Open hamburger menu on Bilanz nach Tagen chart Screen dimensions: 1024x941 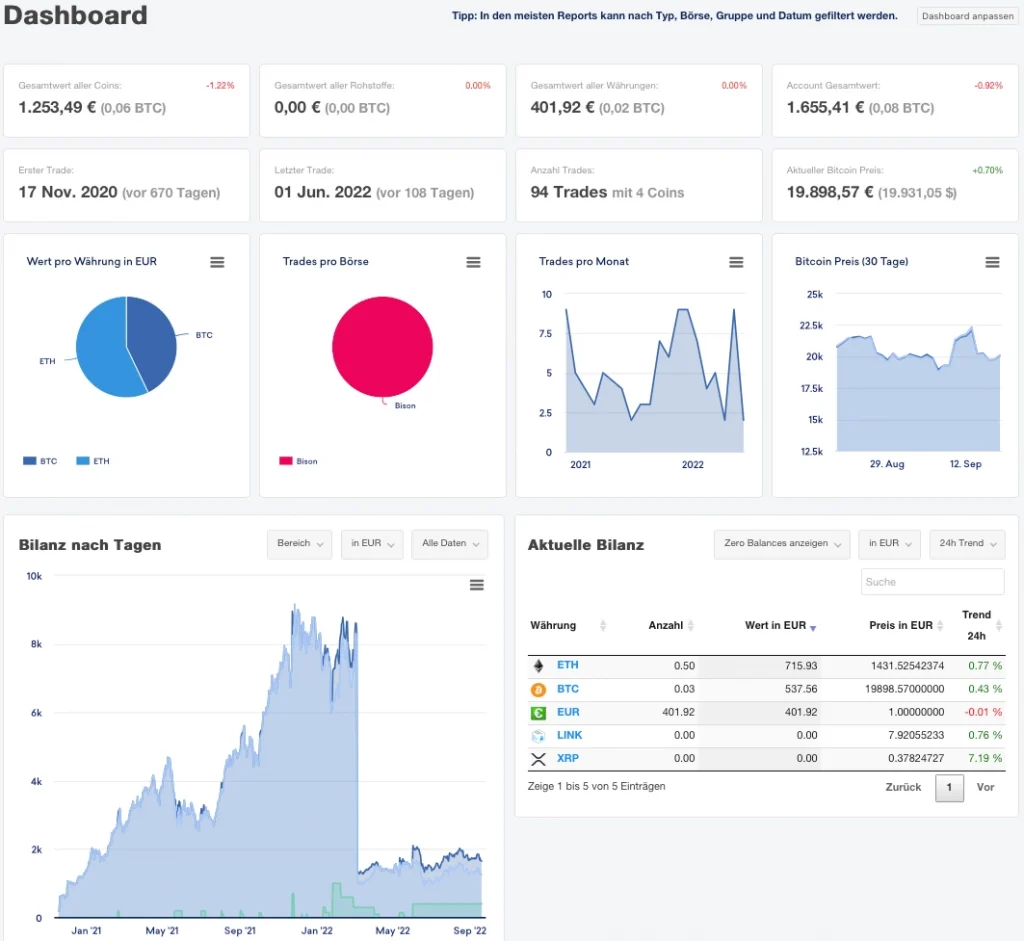[477, 585]
